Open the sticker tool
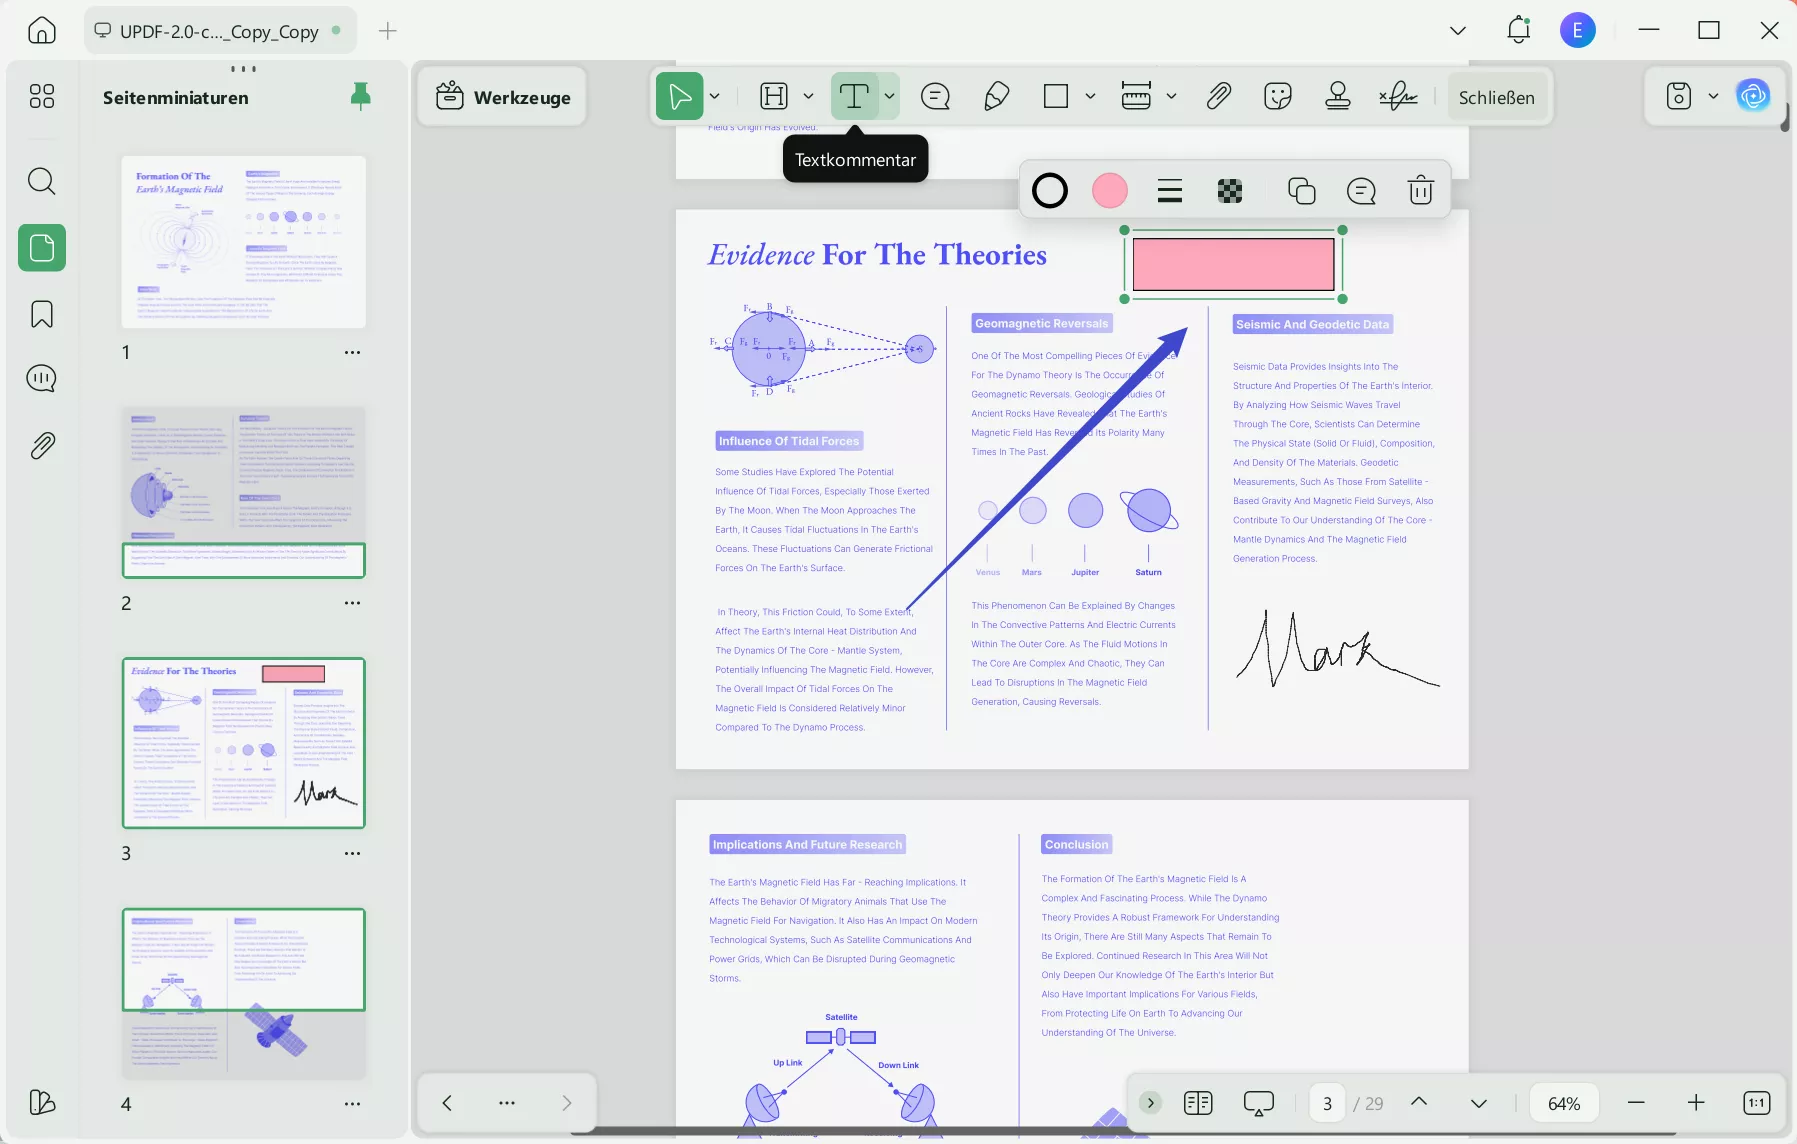 1278,97
